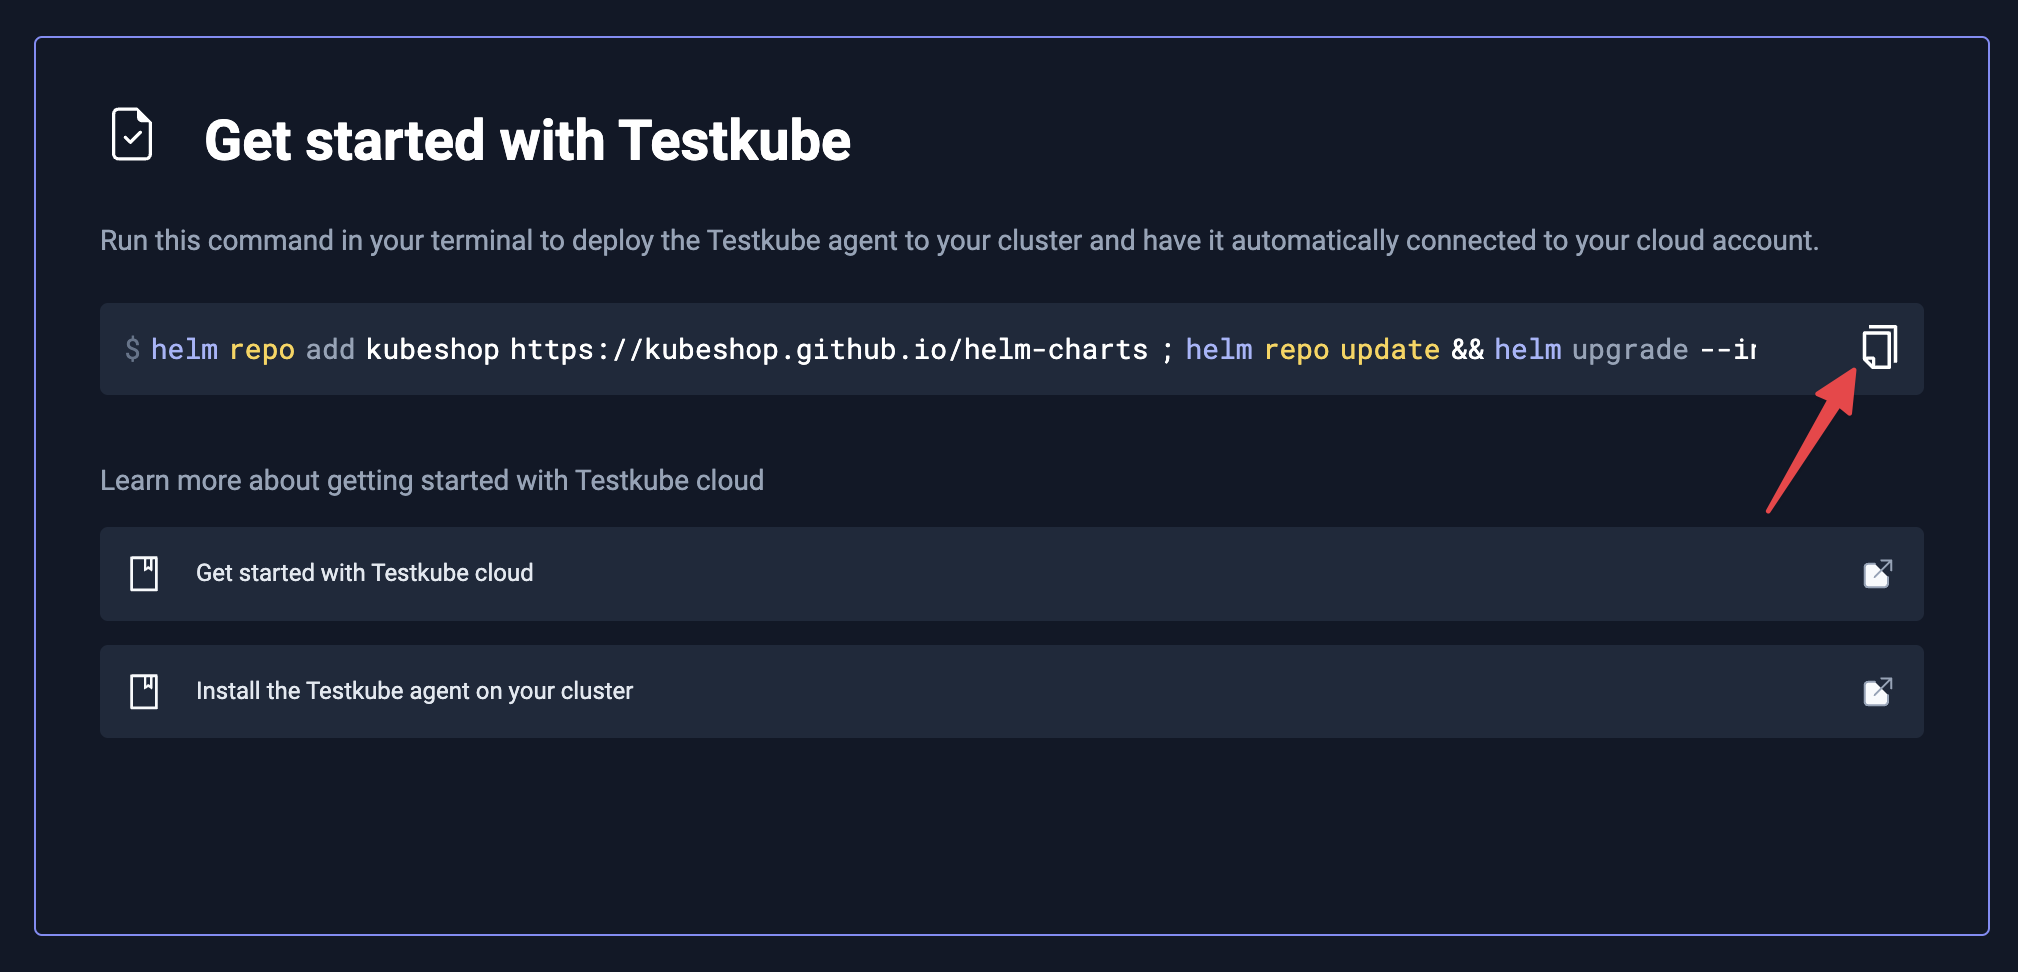Click the first 'helm' word after the prompt
This screenshot has width=2018, height=972.
coord(184,349)
